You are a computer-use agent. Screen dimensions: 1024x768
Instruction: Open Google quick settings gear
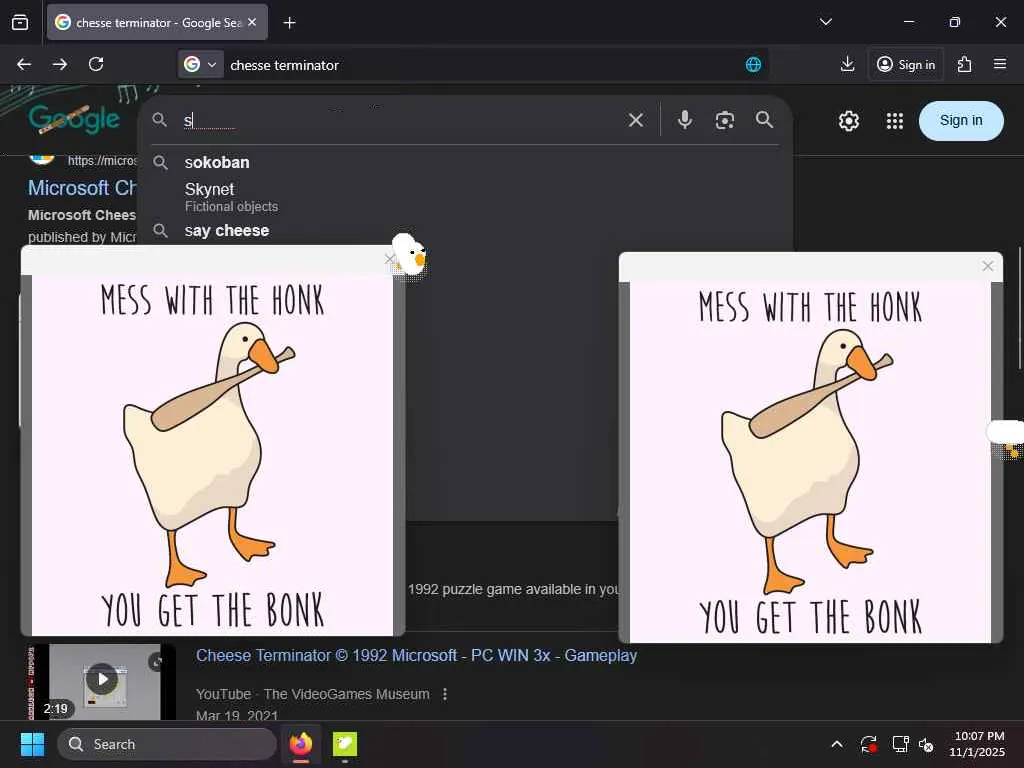click(848, 121)
